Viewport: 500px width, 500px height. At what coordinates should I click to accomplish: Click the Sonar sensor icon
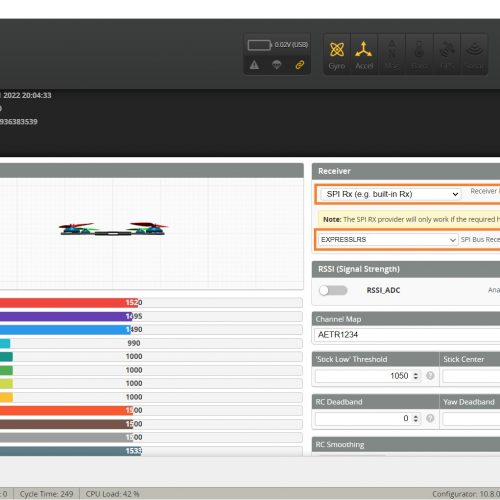point(474,54)
